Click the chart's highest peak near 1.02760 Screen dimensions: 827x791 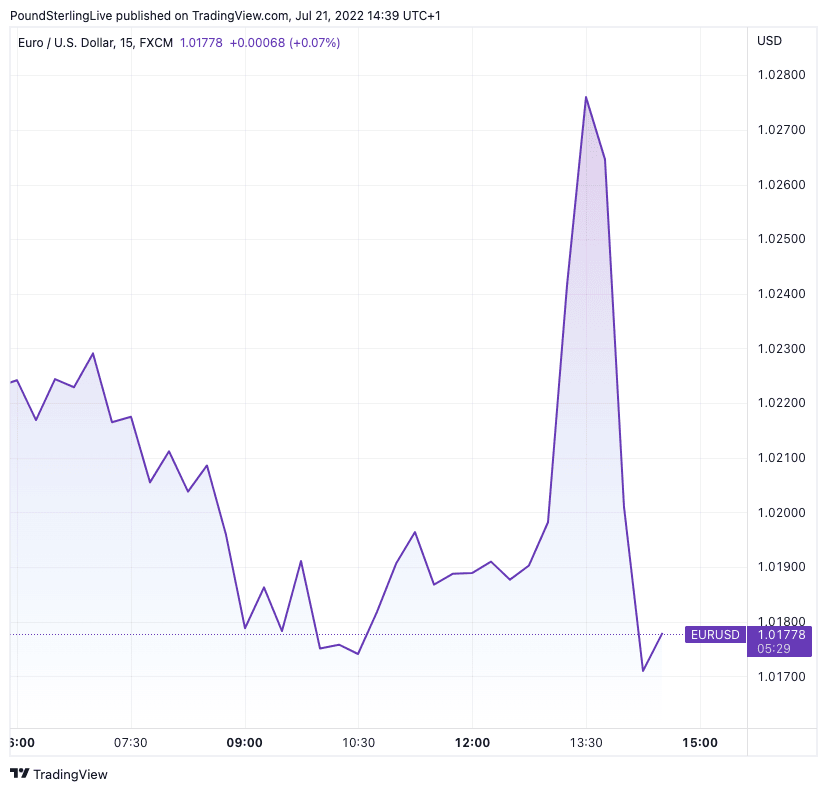coord(586,97)
